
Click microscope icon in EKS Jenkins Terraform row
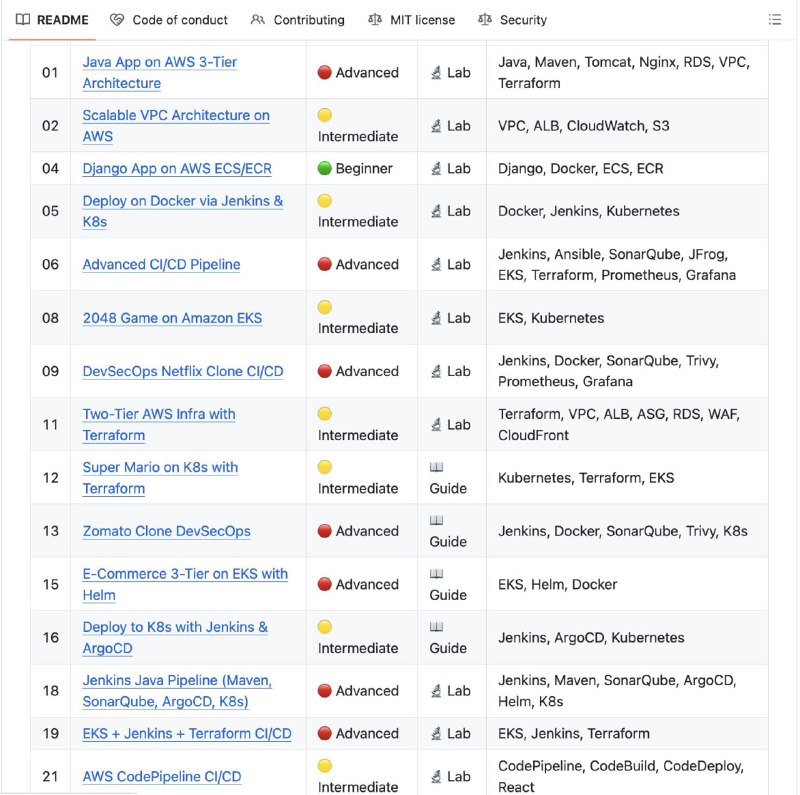click(x=436, y=733)
